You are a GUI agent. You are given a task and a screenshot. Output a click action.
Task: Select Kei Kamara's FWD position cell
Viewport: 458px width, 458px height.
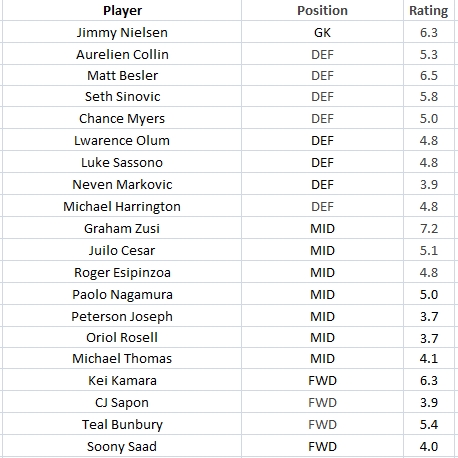click(322, 380)
